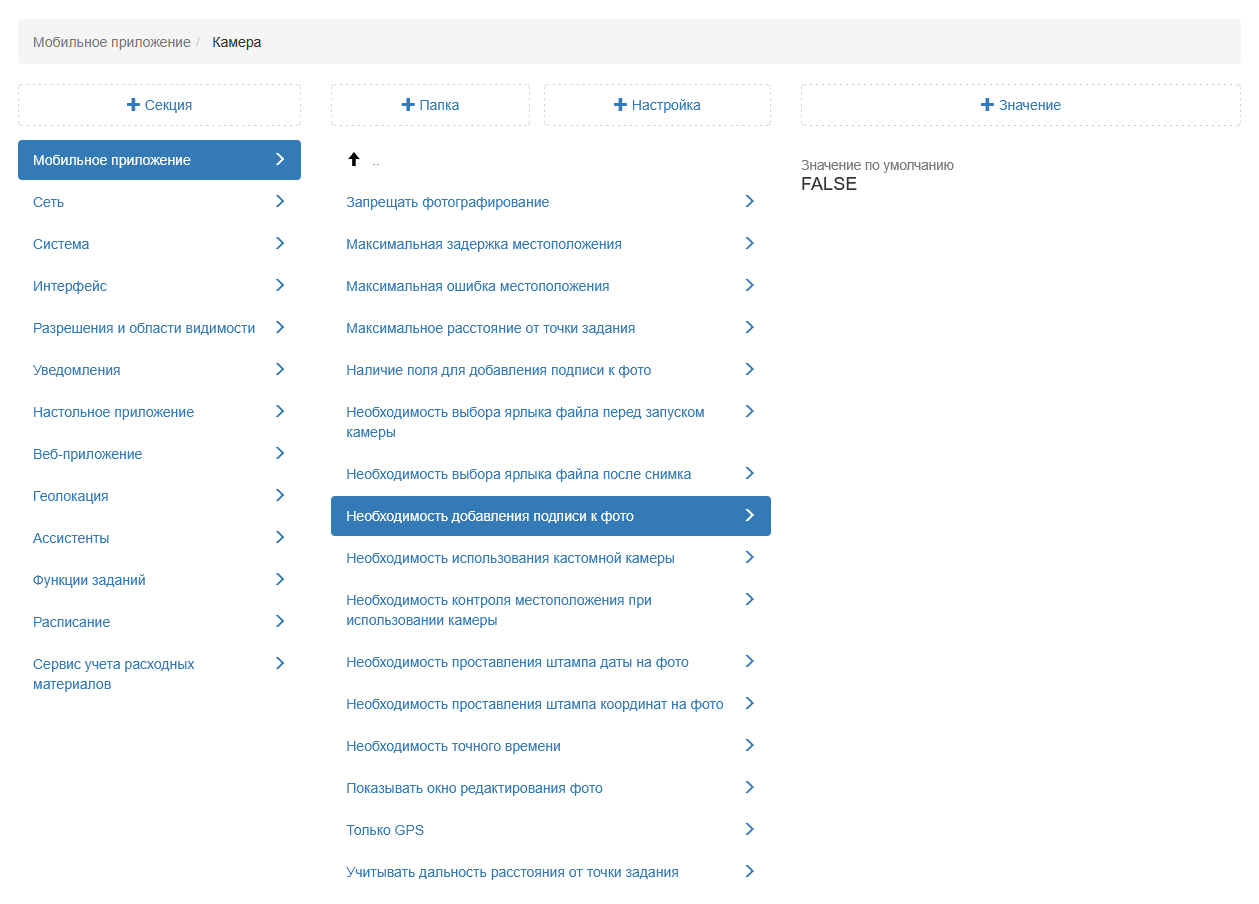Open the Уведомления section

coord(77,370)
